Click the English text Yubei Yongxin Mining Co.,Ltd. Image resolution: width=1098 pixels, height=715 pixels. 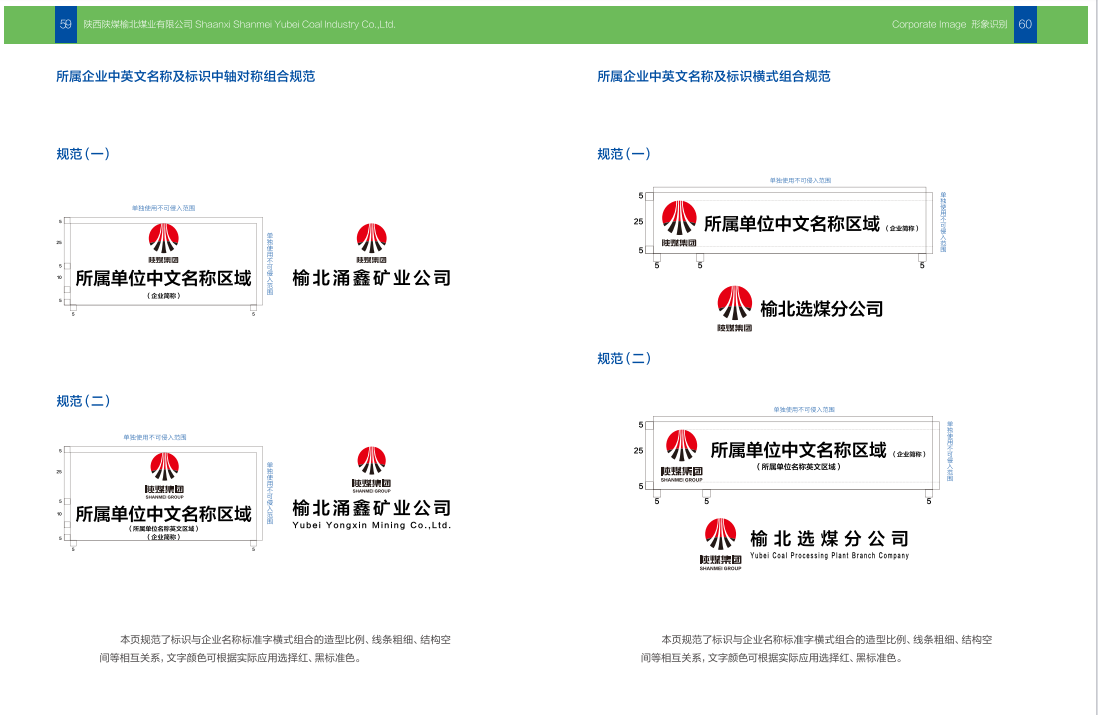click(371, 525)
